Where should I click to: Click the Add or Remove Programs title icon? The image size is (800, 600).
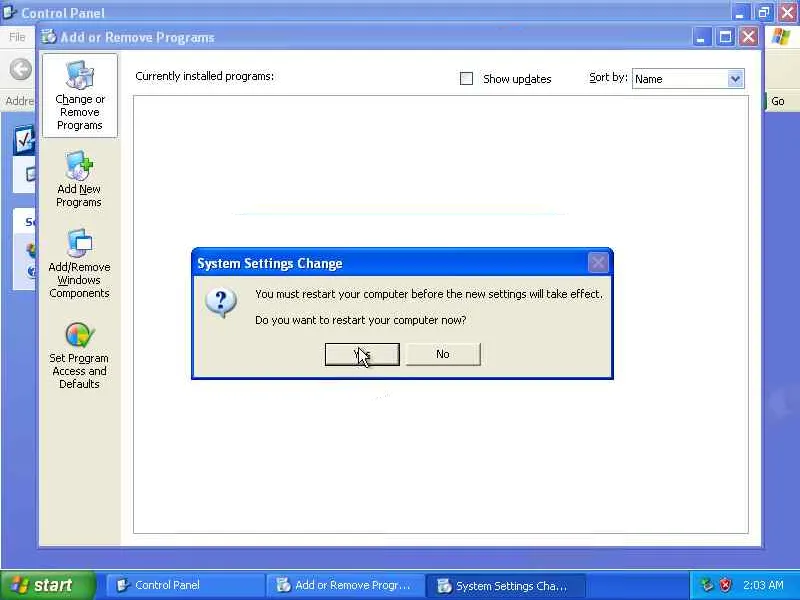(x=49, y=37)
